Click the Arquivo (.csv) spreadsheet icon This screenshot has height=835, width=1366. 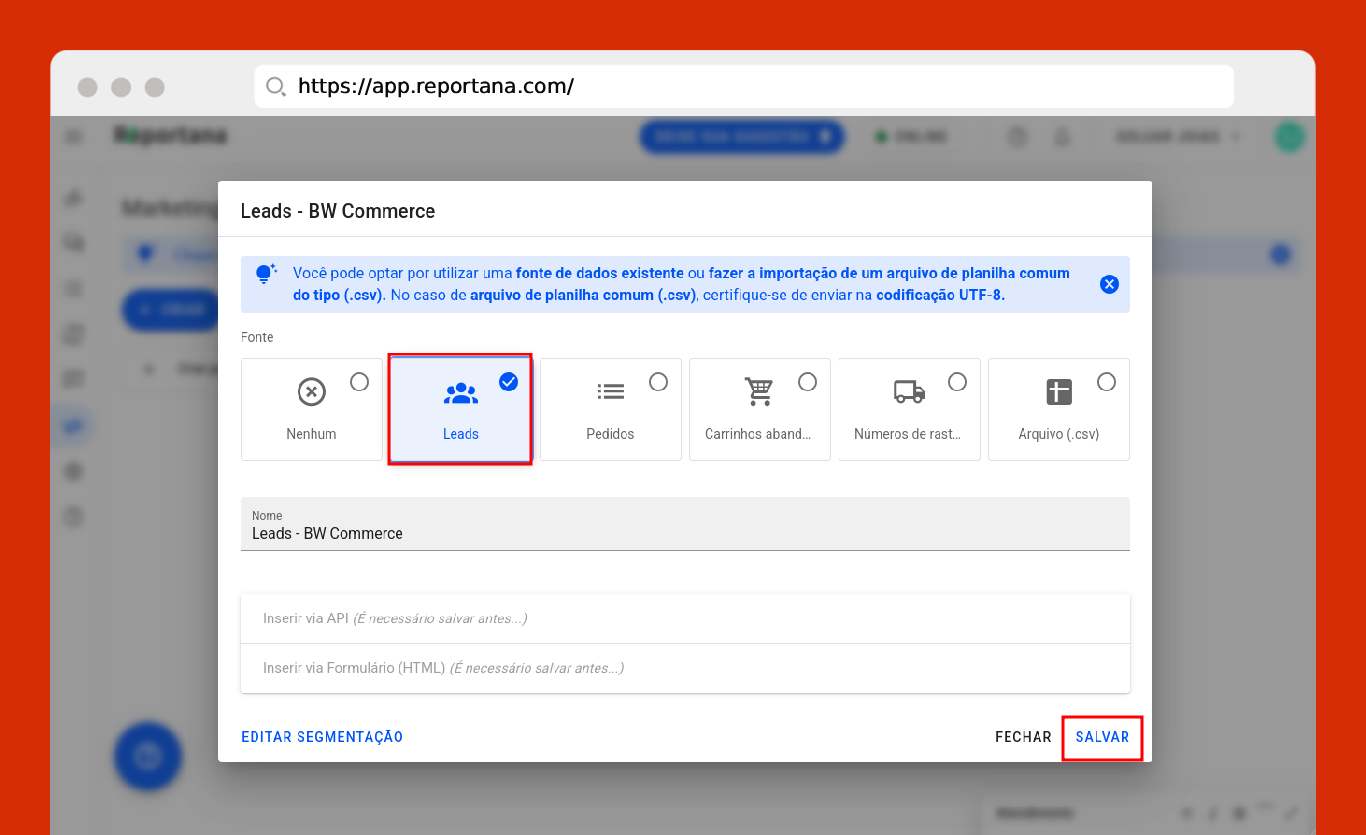[1058, 392]
